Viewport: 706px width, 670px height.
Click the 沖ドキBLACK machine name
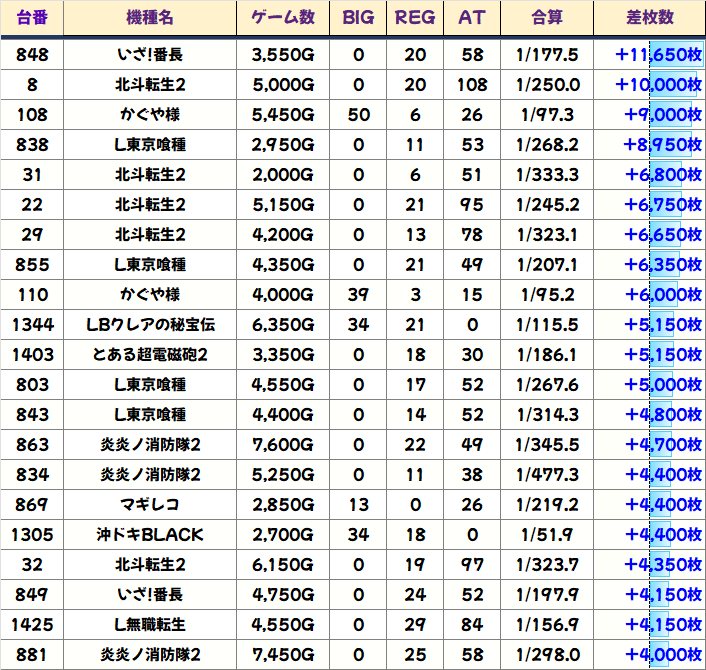(x=150, y=535)
